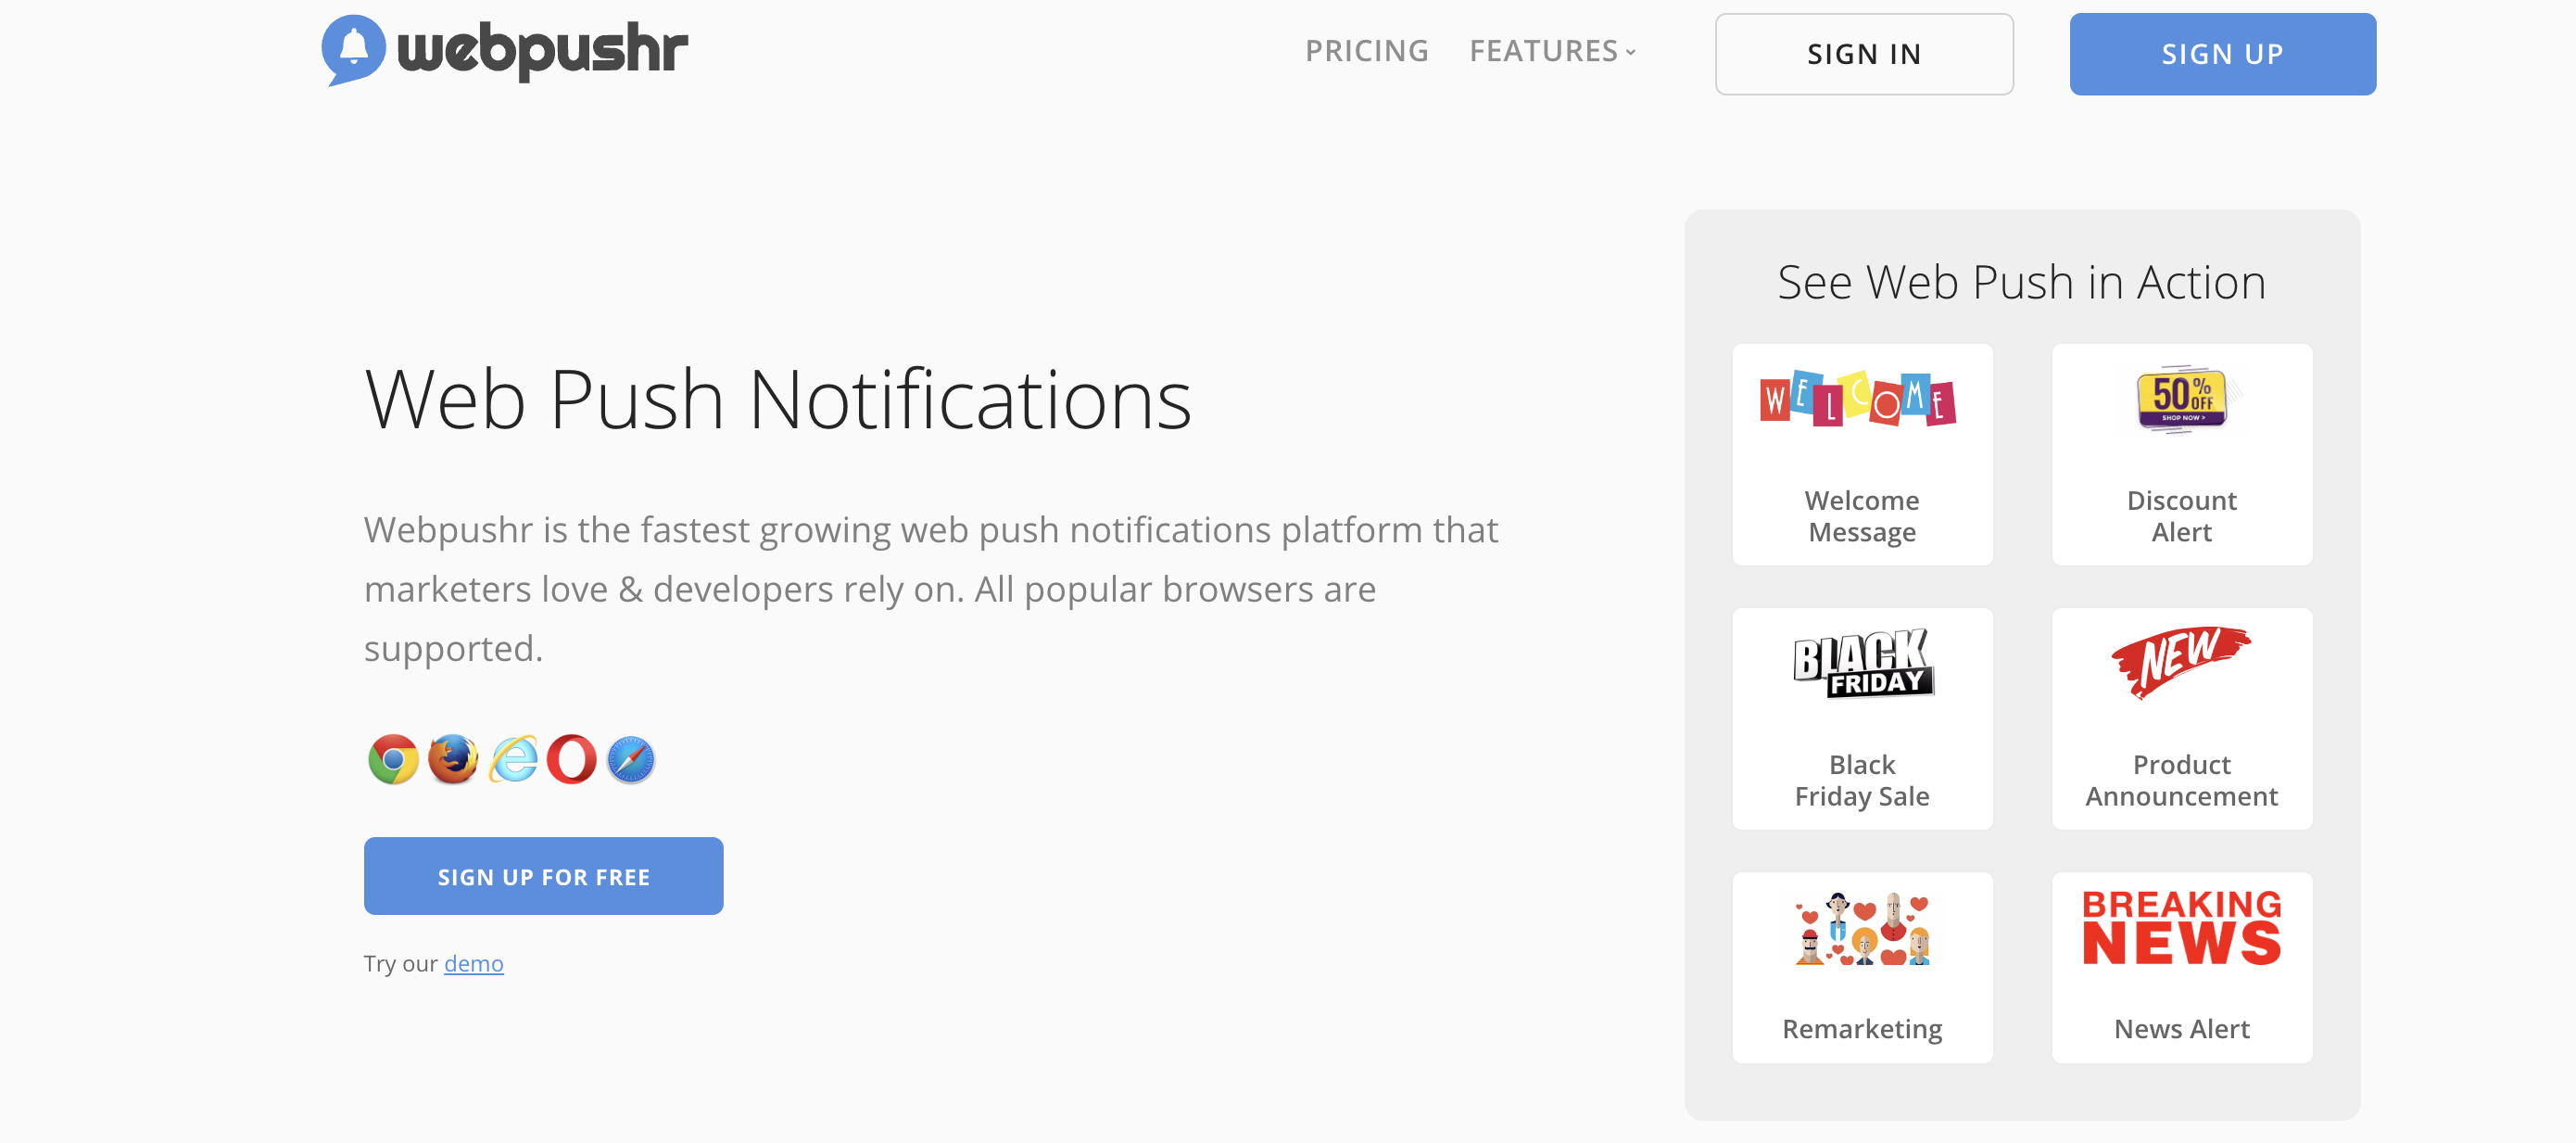
Task: Click the Internet Explorer browser icon
Action: click(x=513, y=760)
